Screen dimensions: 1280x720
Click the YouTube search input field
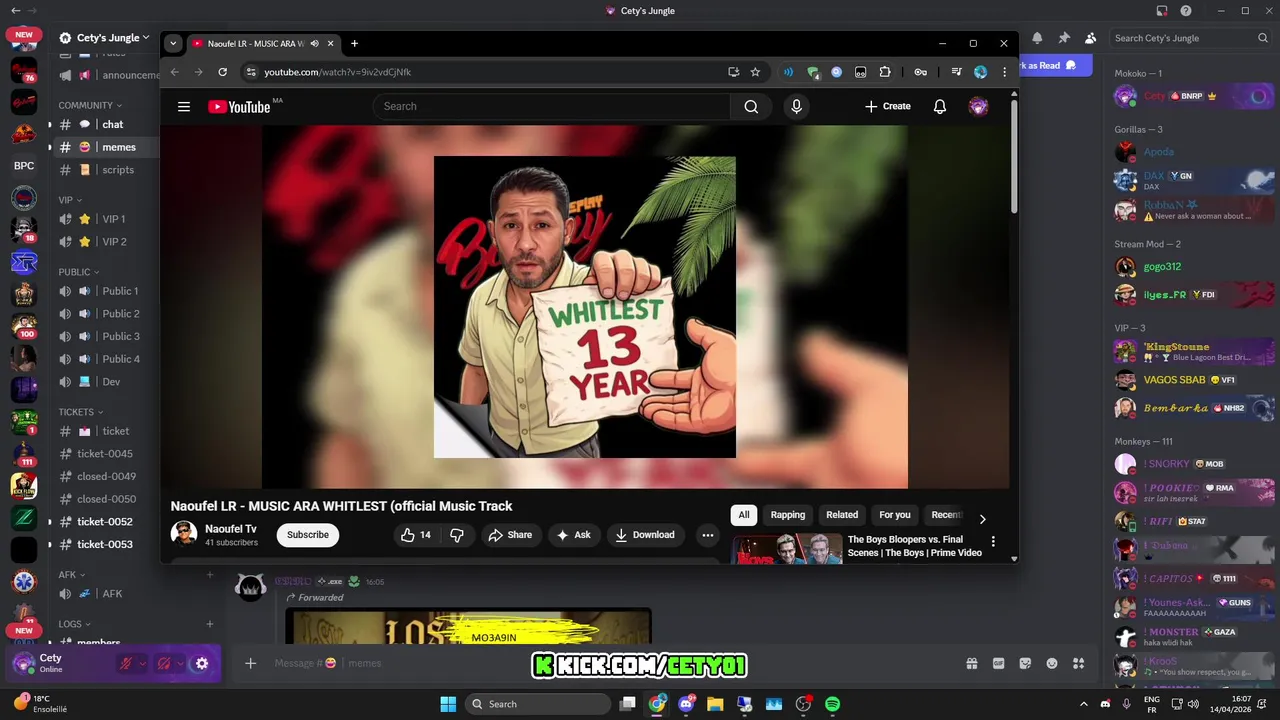(552, 106)
